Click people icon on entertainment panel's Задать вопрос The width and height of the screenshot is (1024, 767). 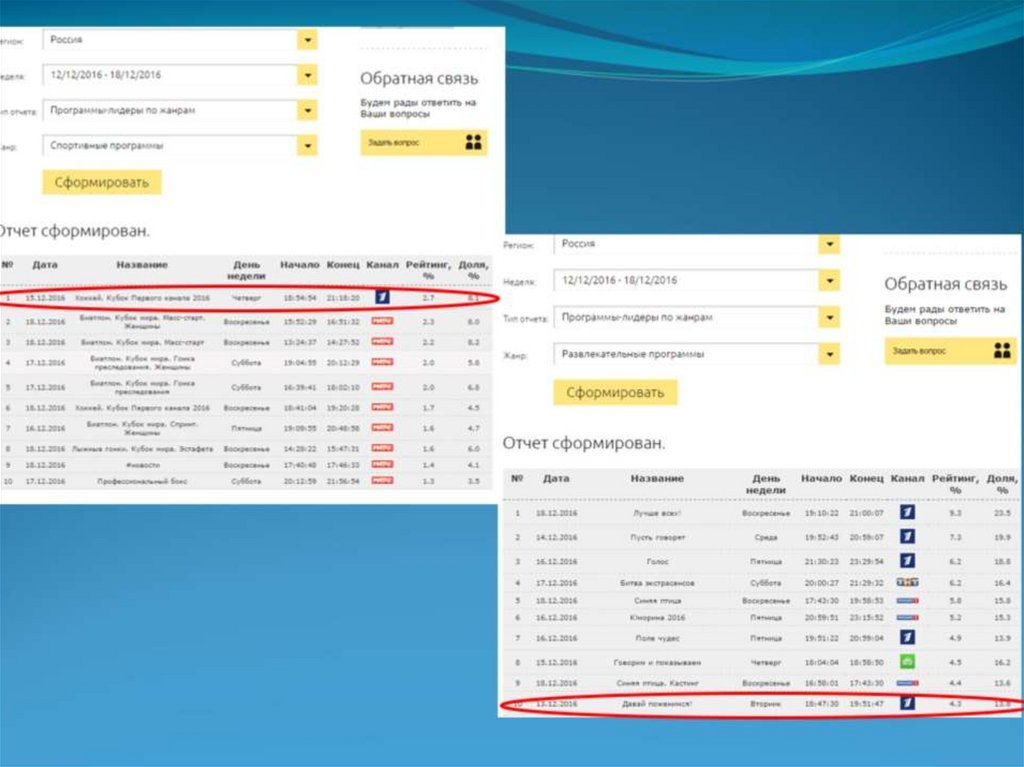(1002, 351)
